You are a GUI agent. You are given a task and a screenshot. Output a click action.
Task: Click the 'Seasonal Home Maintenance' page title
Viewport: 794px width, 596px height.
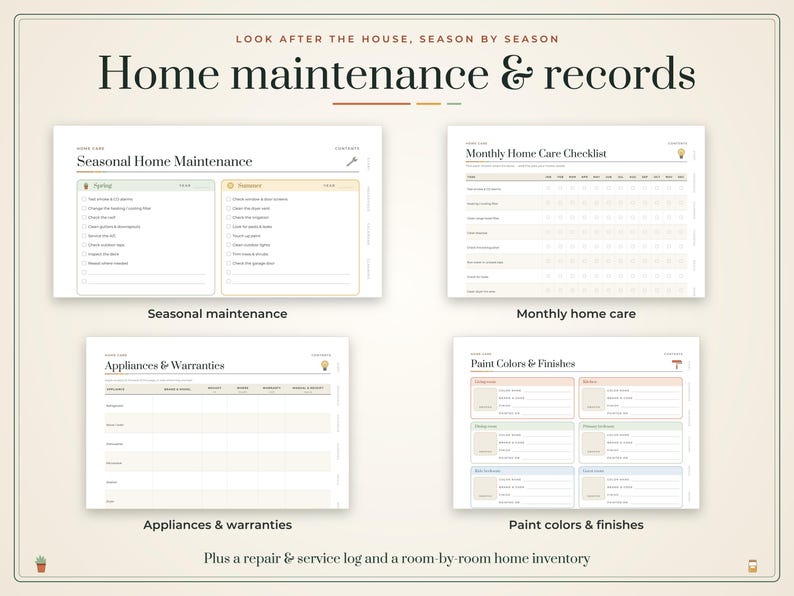tap(165, 162)
